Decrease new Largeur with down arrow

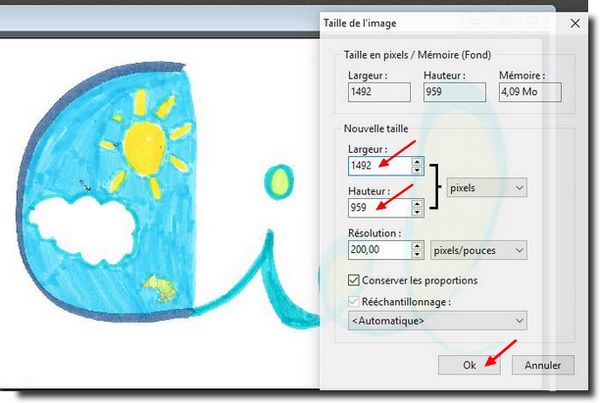(417, 170)
